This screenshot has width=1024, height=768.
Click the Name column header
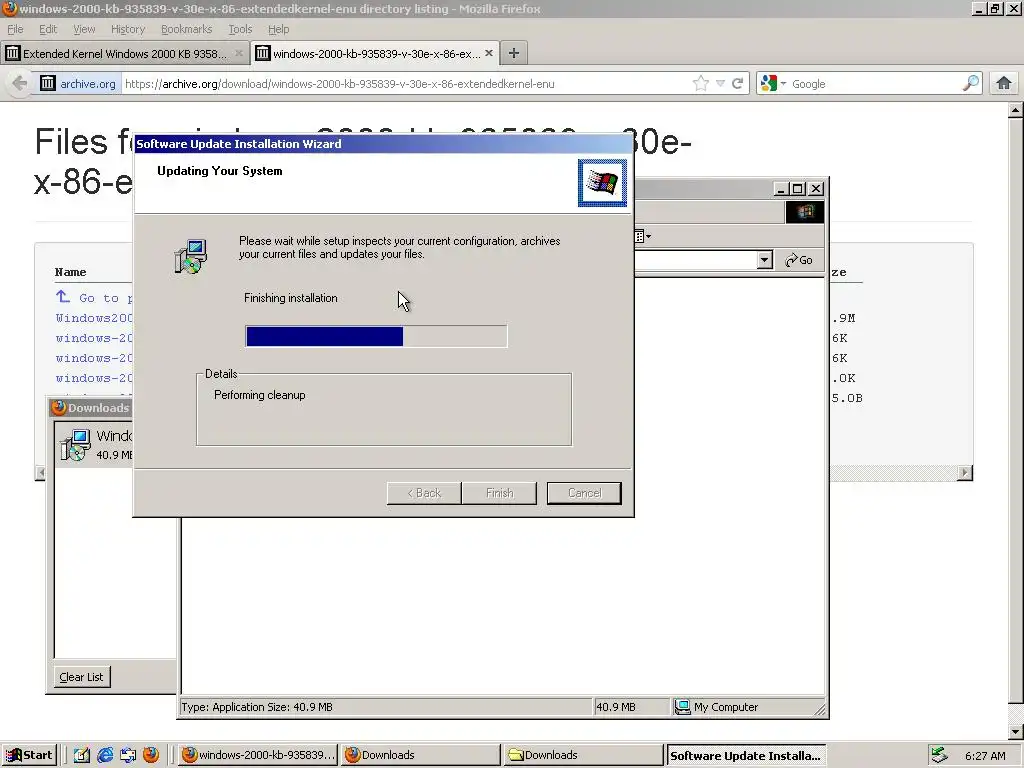71,272
